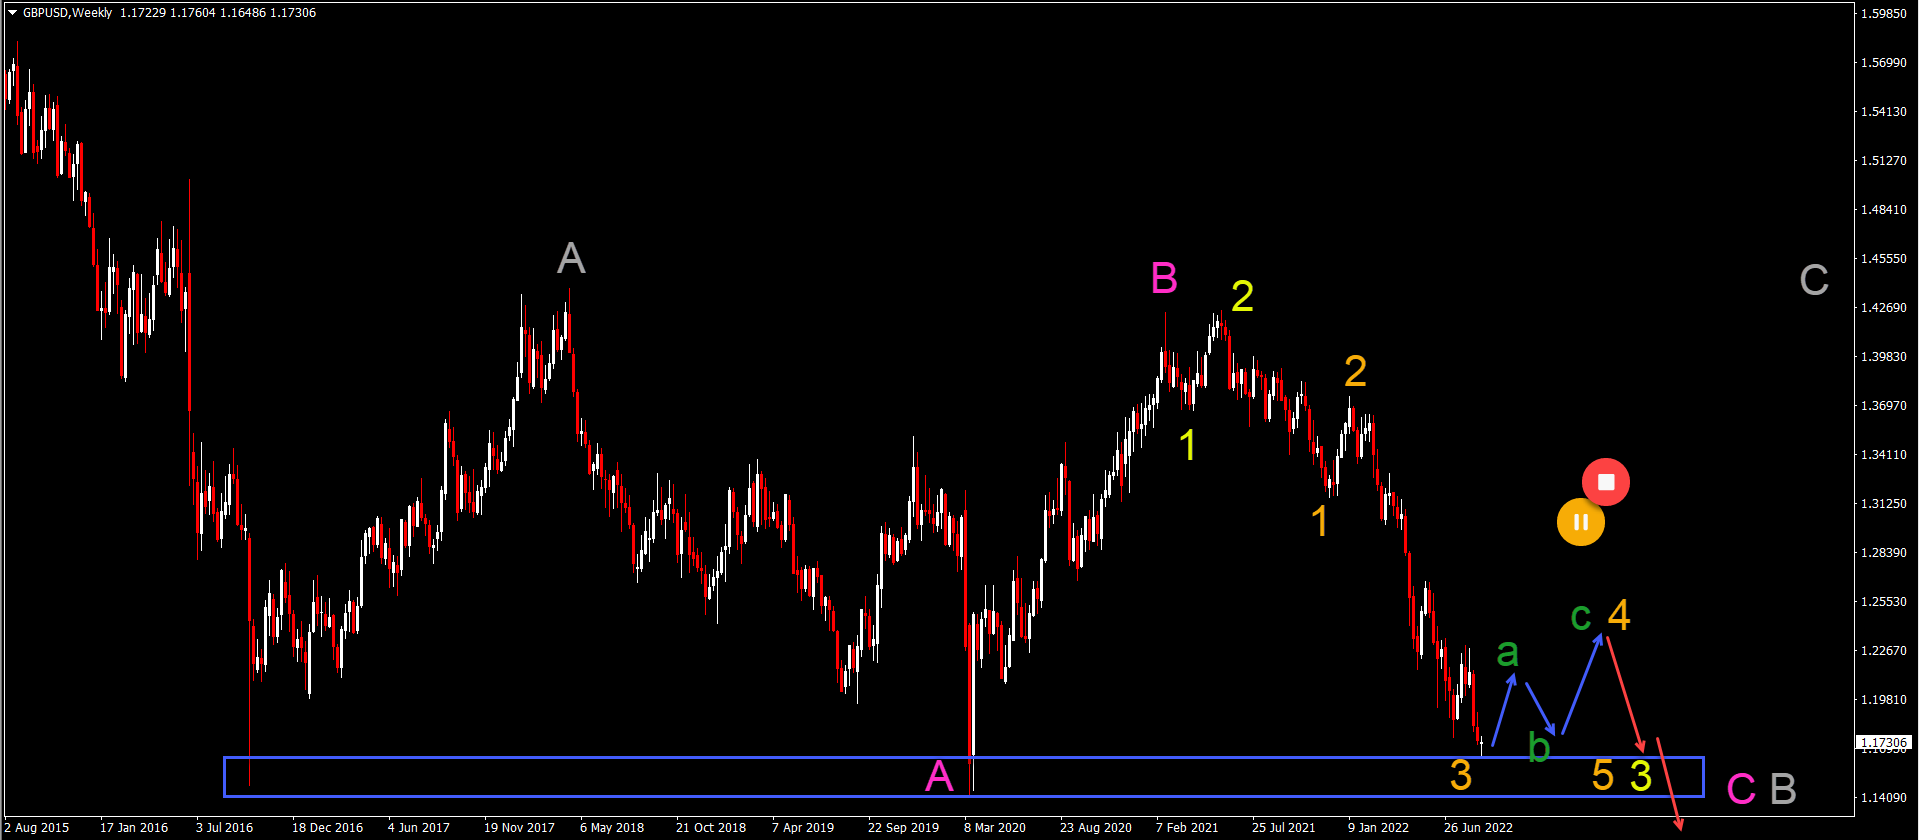Select the green wave a label
The image size is (1919, 840).
(x=1507, y=654)
